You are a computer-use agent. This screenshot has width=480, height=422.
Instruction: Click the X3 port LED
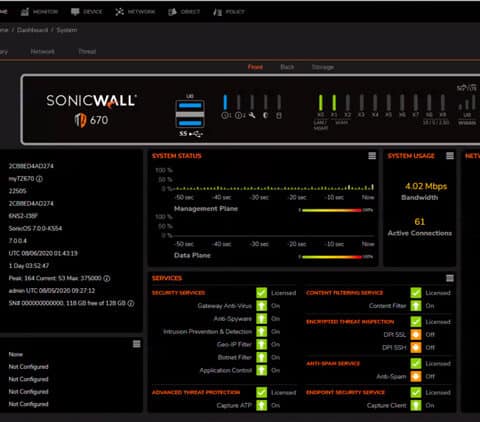361,102
